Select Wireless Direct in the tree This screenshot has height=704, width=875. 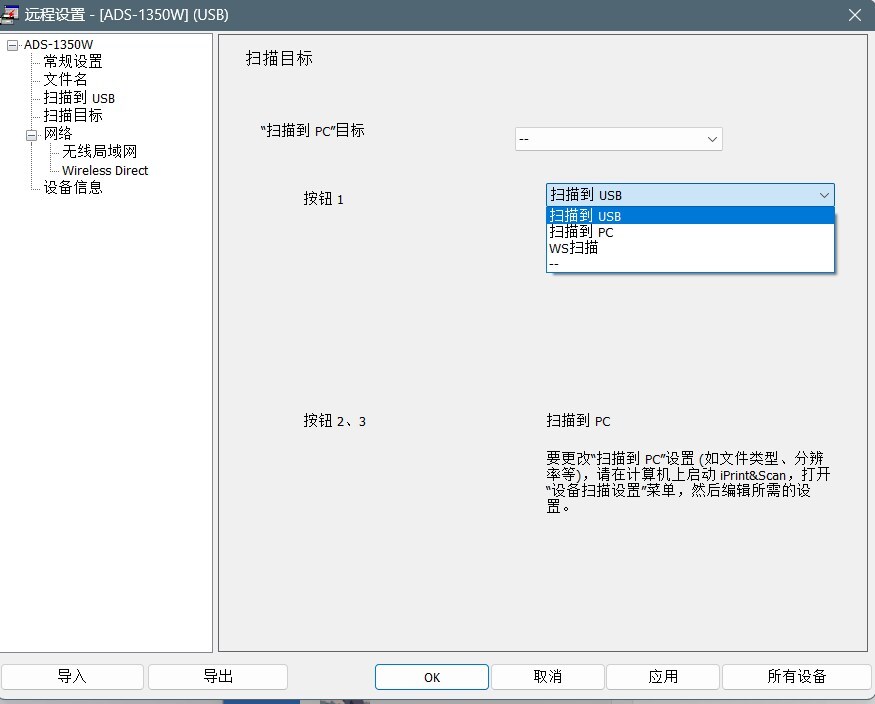(105, 170)
